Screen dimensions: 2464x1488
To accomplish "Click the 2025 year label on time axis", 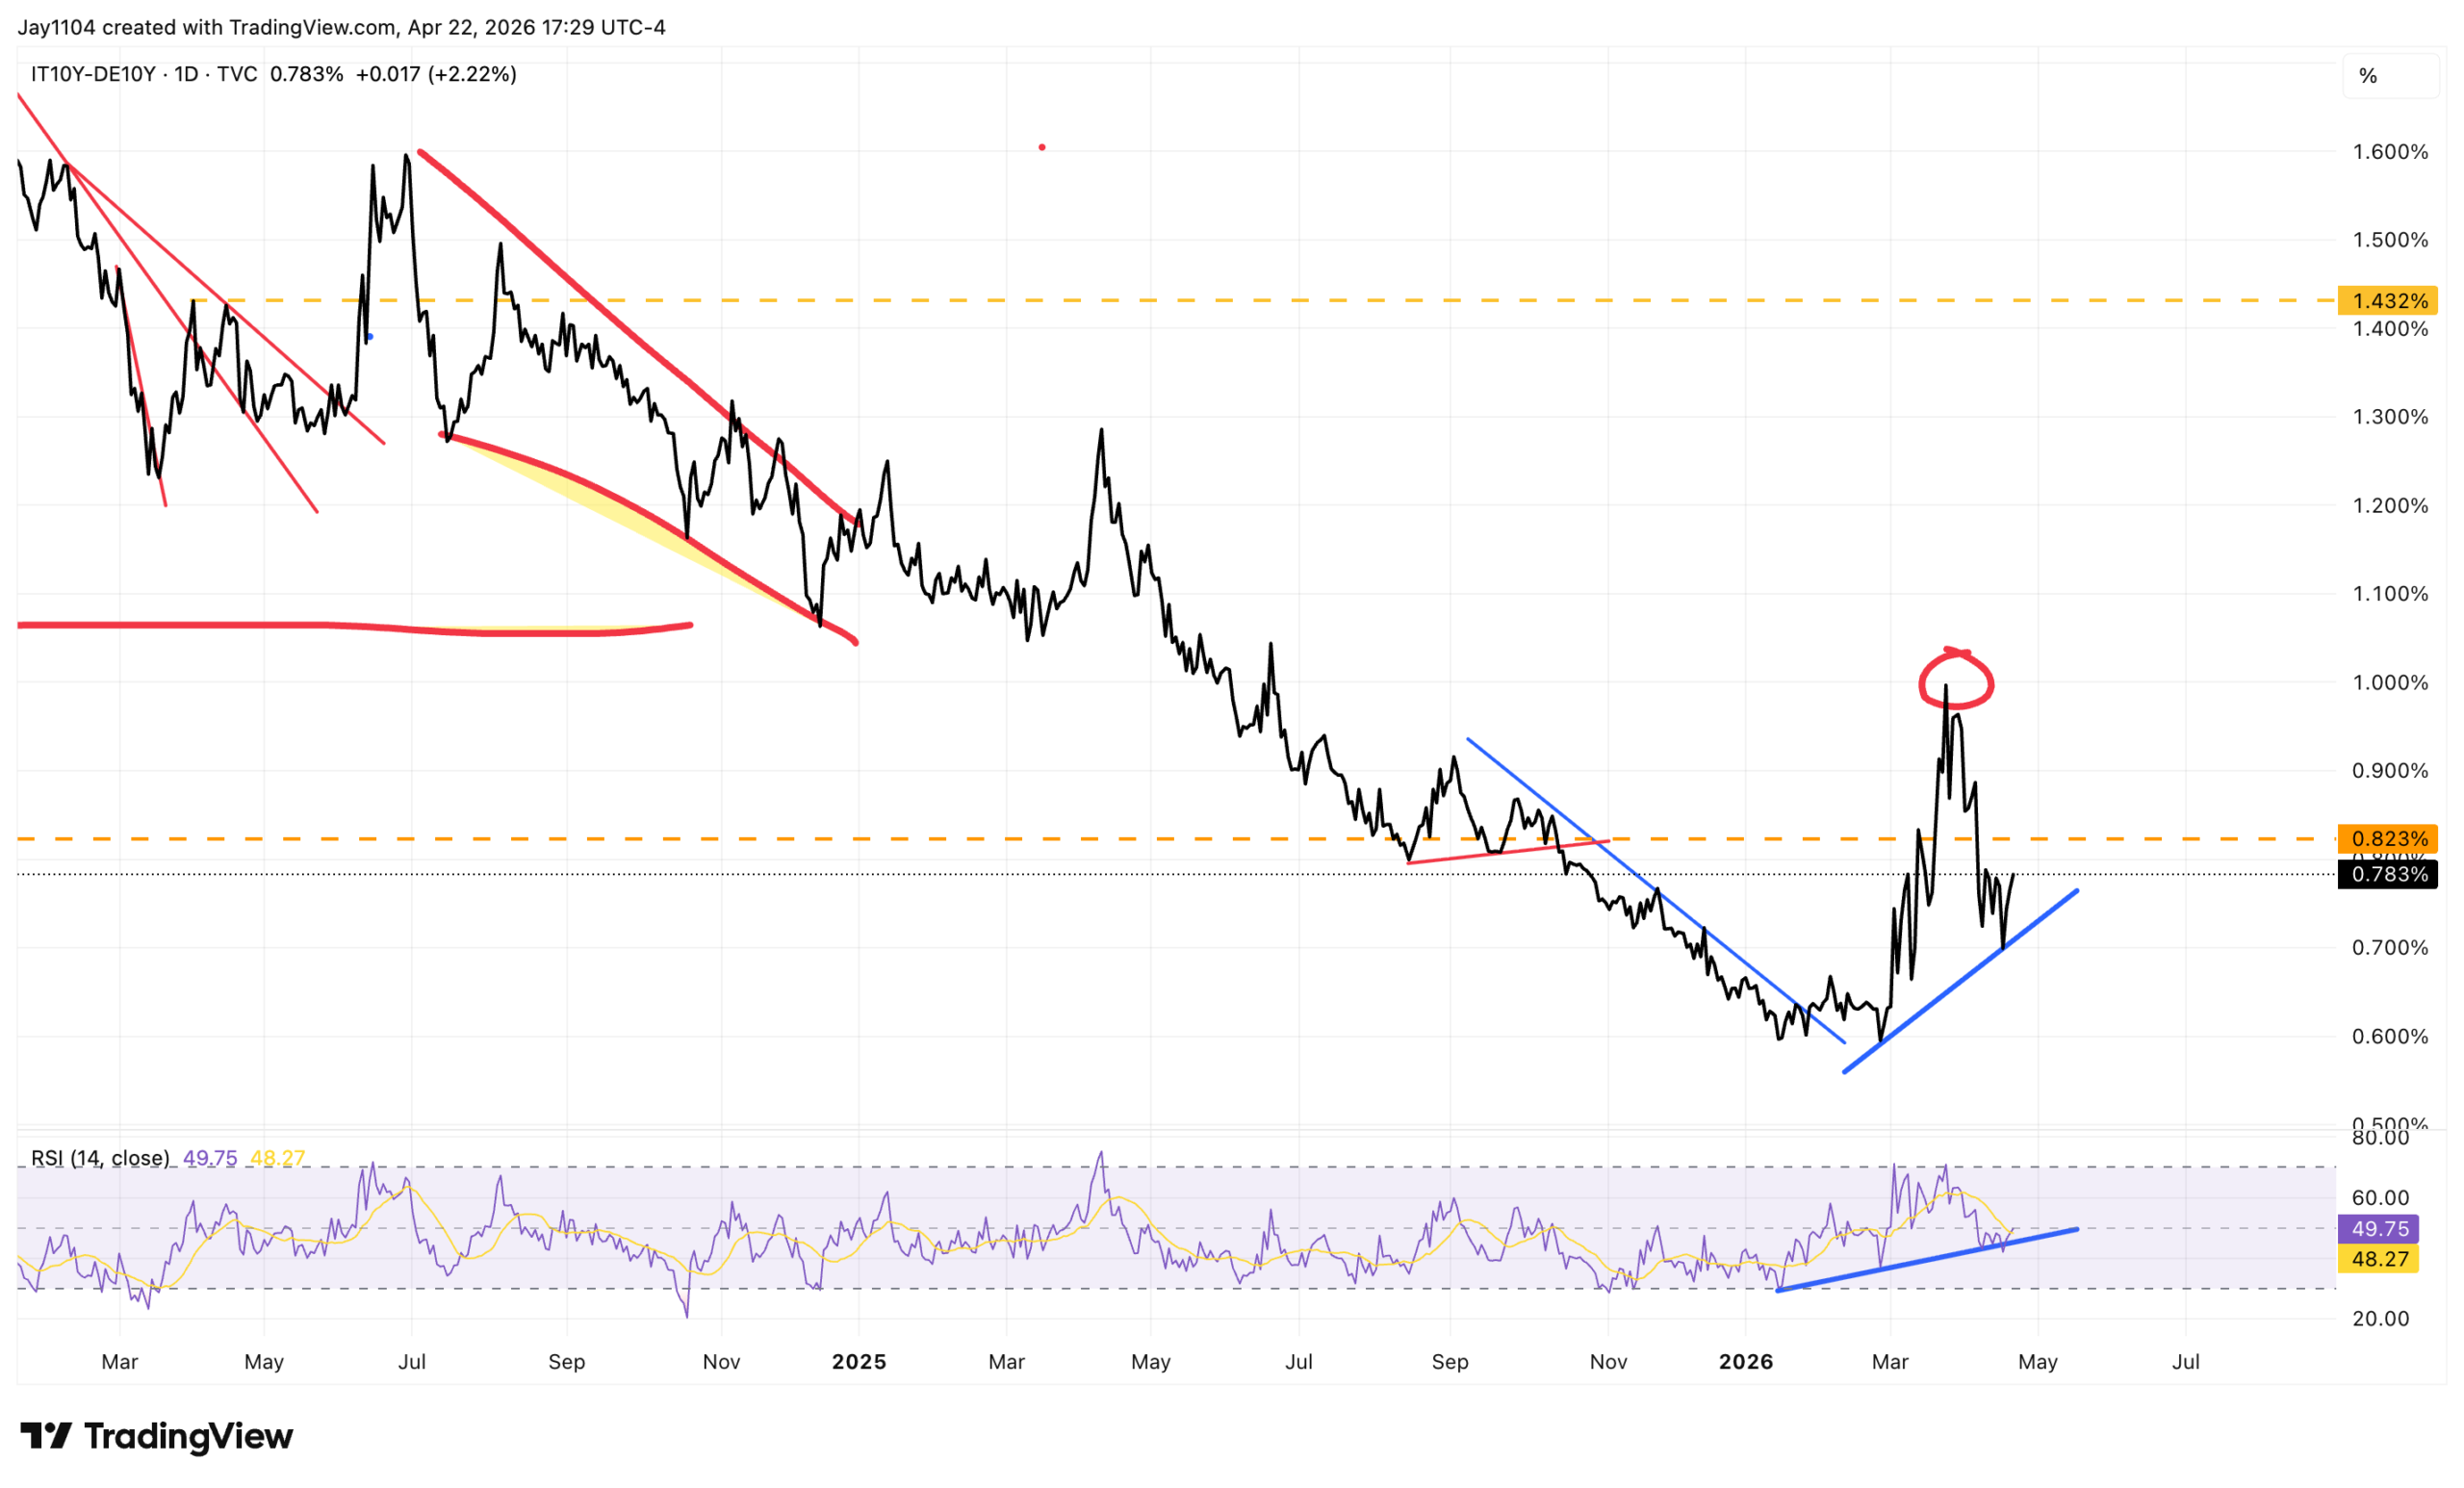I will coord(859,1362).
